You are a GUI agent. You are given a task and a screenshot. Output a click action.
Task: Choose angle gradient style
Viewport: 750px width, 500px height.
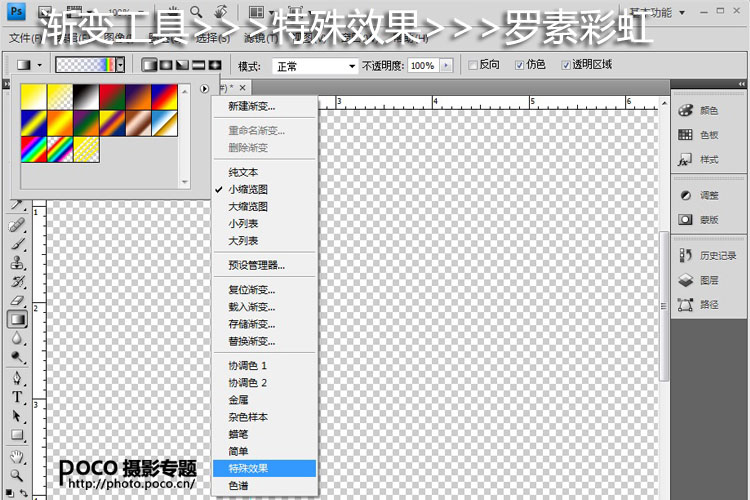pyautogui.click(x=182, y=65)
